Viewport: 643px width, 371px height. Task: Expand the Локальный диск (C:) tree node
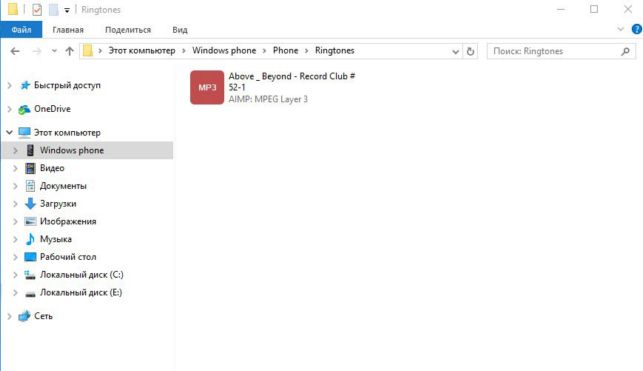pyautogui.click(x=15, y=275)
